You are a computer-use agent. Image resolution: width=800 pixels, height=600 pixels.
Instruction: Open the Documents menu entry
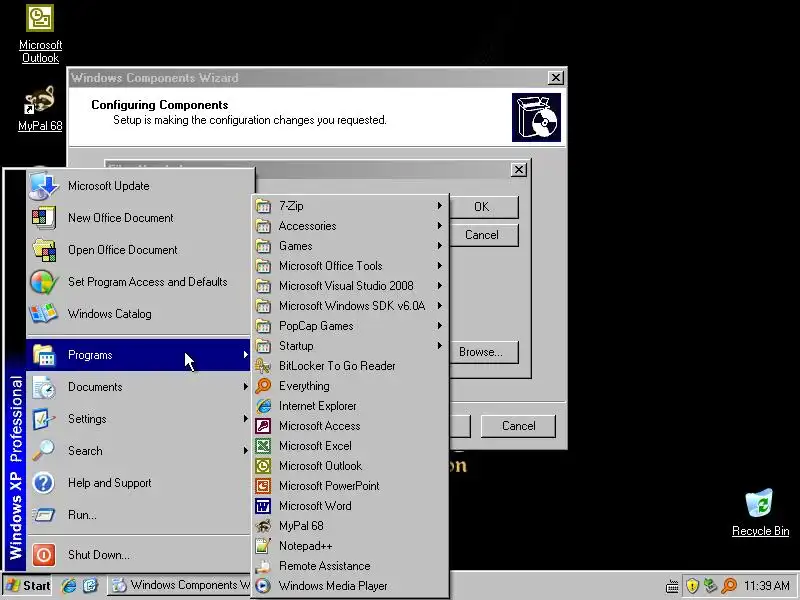click(138, 387)
